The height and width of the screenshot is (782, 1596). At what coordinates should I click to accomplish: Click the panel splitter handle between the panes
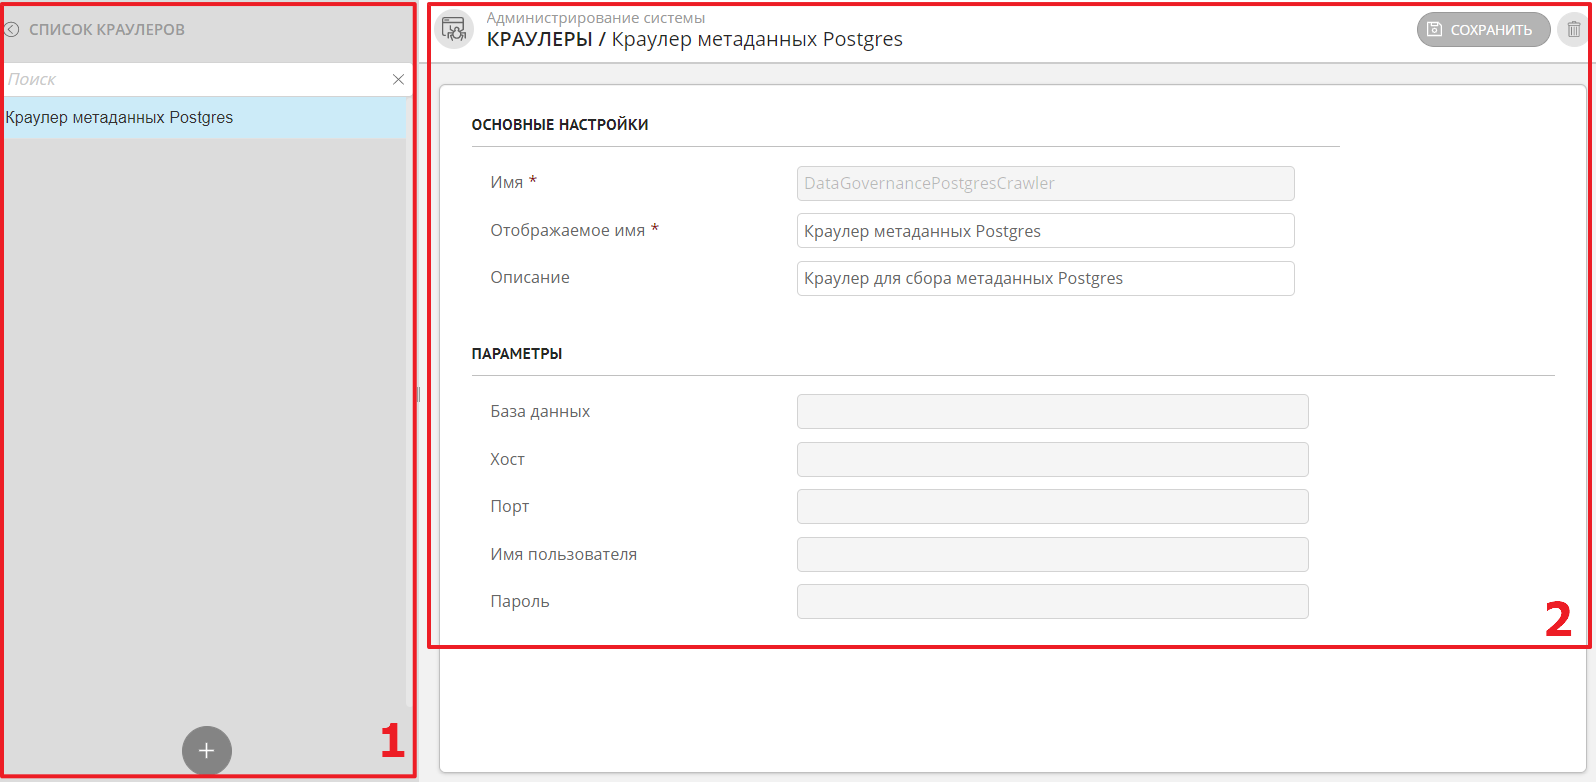(x=418, y=395)
